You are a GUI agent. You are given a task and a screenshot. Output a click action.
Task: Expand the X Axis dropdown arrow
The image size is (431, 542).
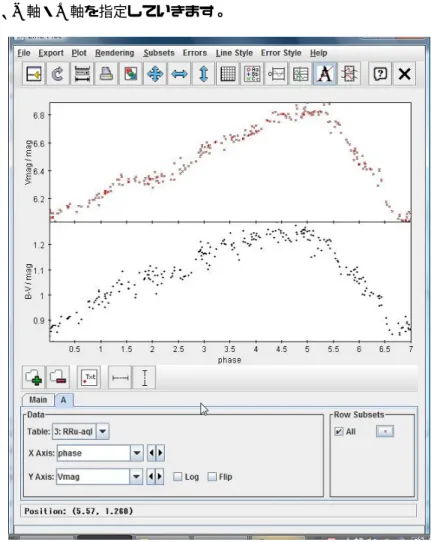pyautogui.click(x=137, y=453)
